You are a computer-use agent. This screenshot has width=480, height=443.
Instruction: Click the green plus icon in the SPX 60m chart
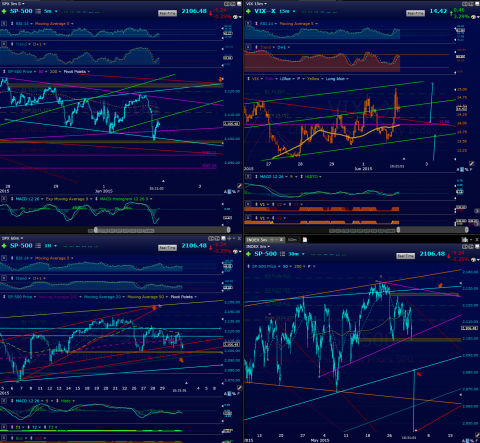4,246
